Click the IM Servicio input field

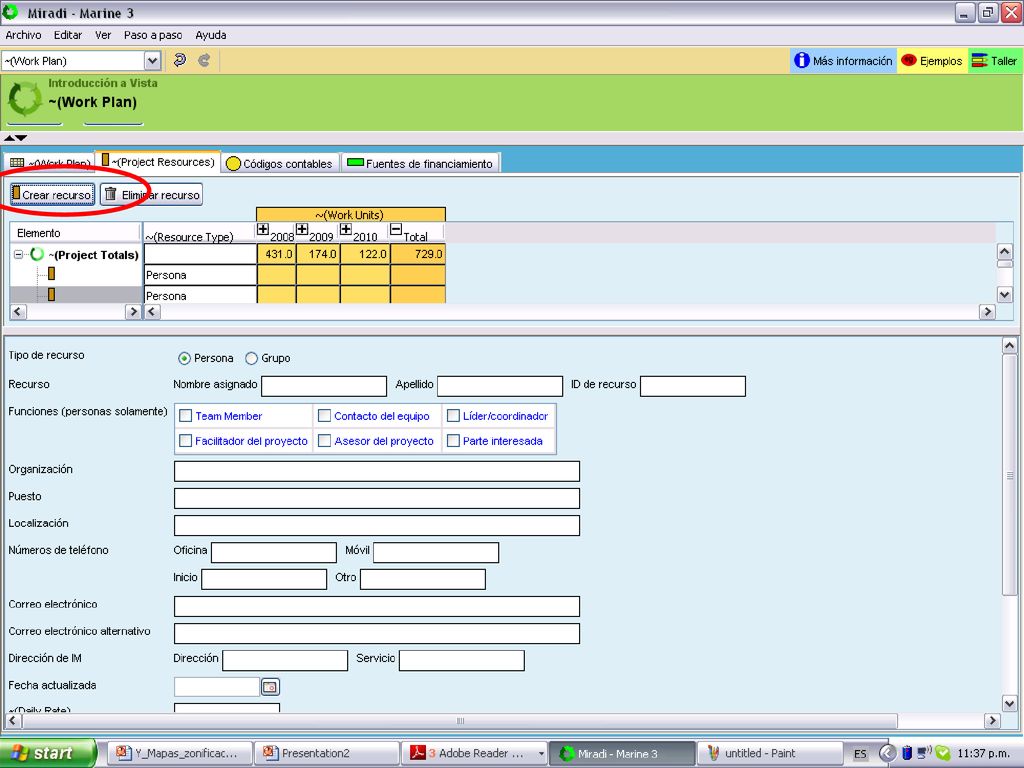tap(462, 660)
